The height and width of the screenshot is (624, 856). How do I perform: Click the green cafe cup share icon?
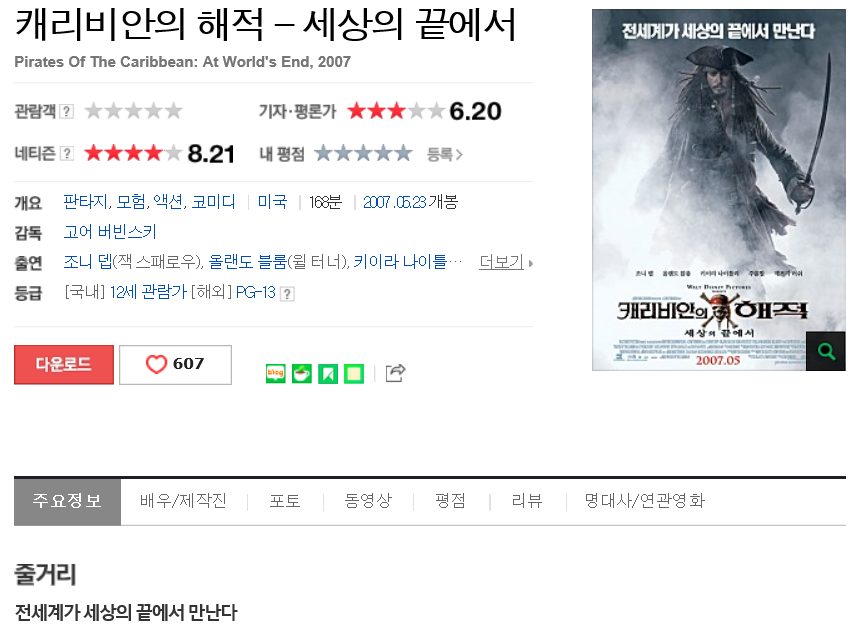click(x=302, y=374)
